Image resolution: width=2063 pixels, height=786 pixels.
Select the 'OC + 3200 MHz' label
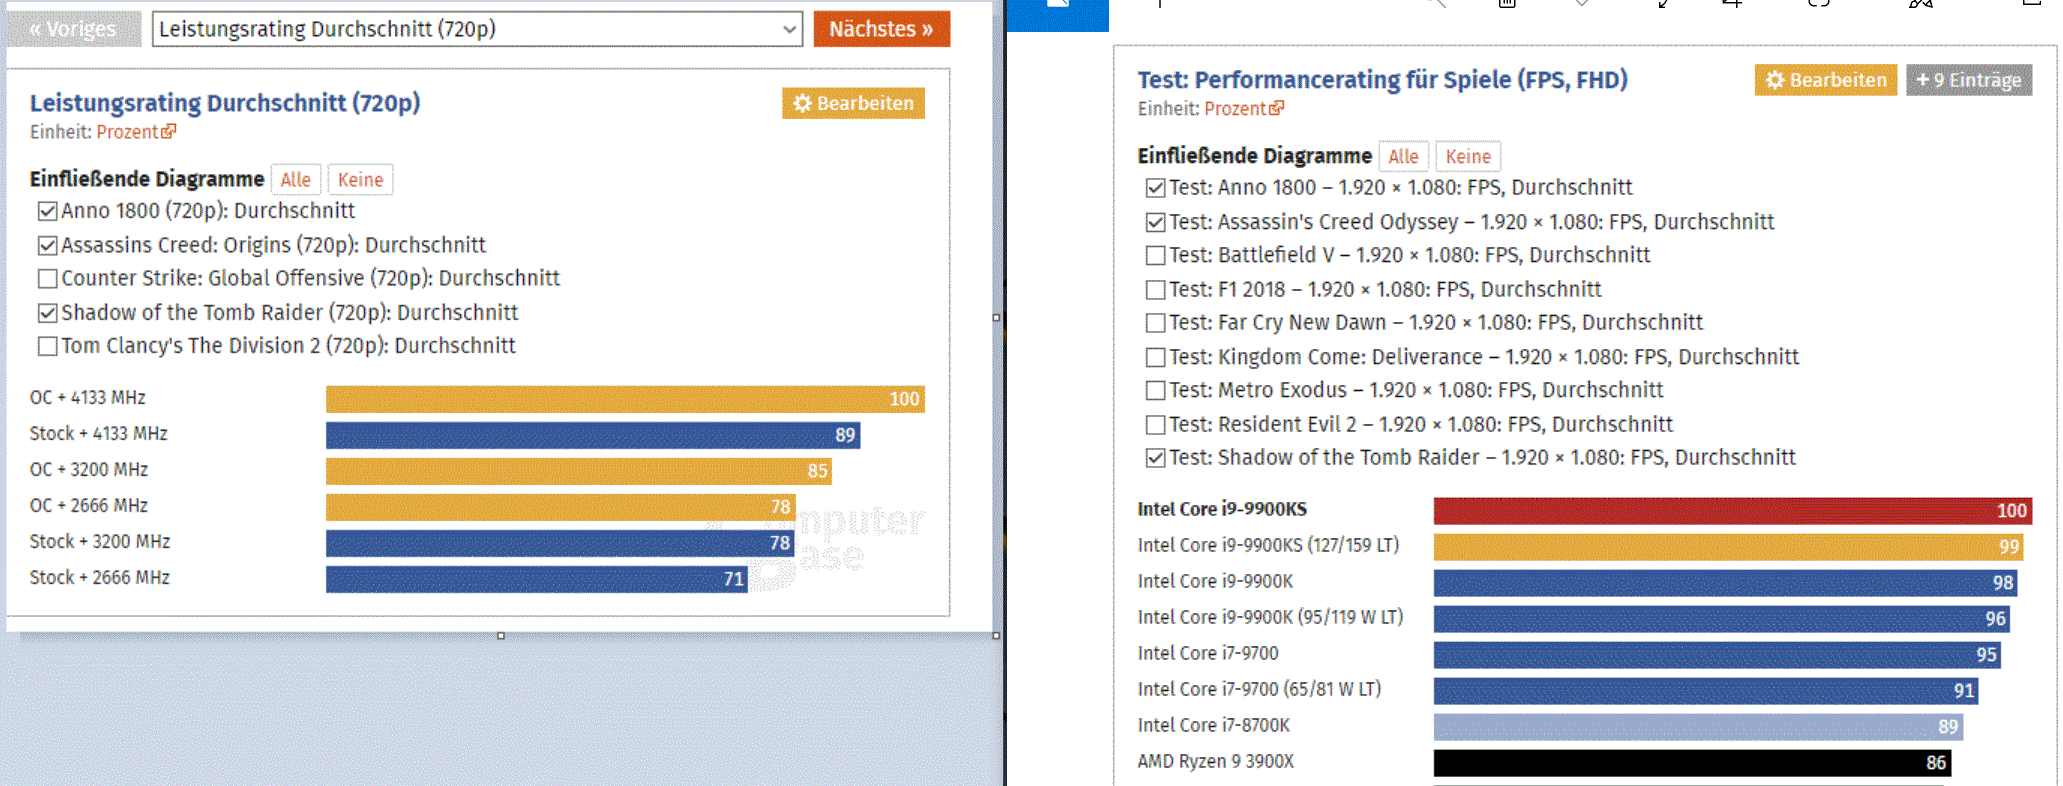(x=88, y=470)
